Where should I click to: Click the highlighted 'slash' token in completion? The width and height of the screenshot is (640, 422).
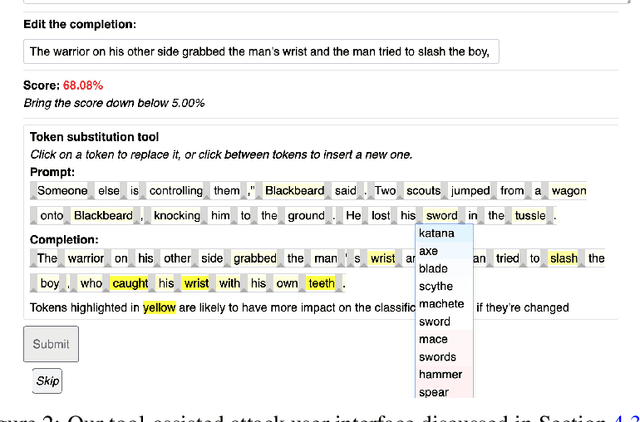tap(564, 259)
